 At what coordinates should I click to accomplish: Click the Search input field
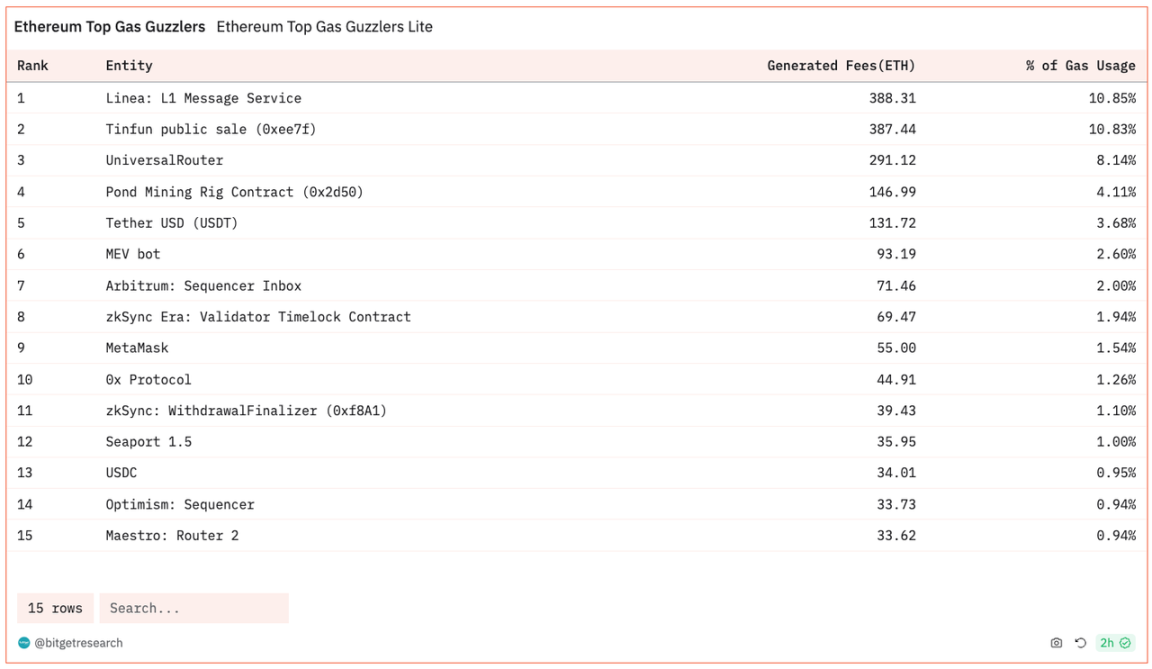click(x=193, y=608)
